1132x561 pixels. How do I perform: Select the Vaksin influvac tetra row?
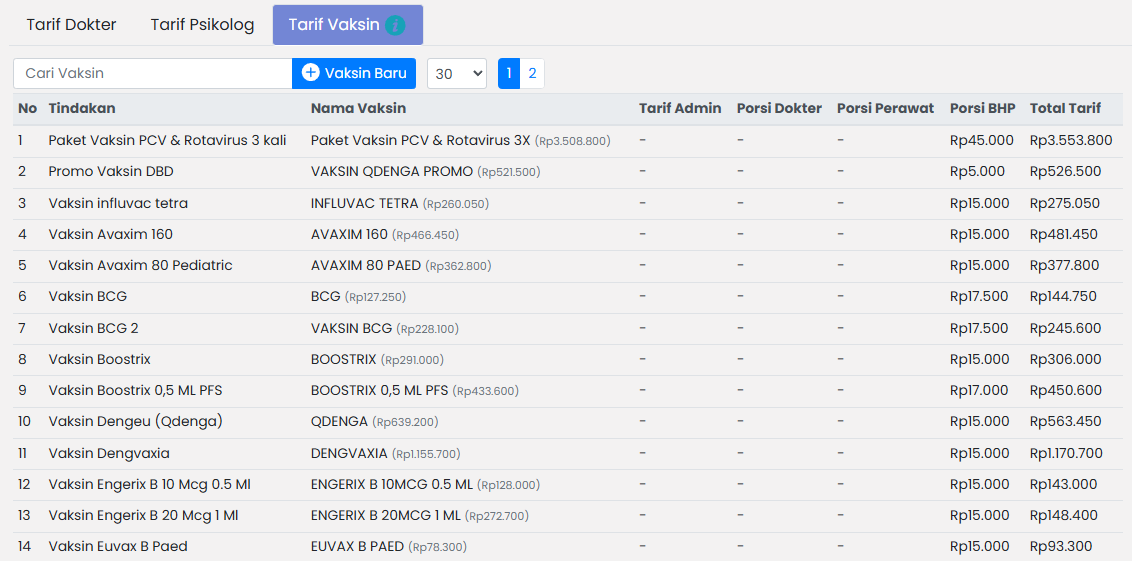pyautogui.click(x=118, y=203)
